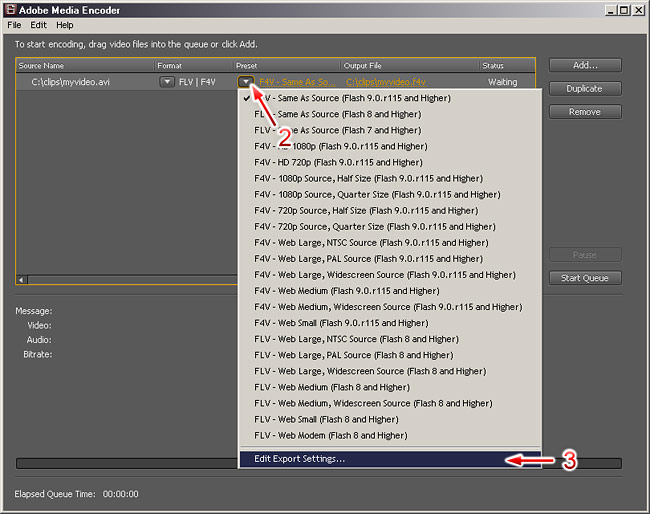650x514 pixels.
Task: Select F4V - Web Large, PAL Source preset
Action: [x=390, y=259]
